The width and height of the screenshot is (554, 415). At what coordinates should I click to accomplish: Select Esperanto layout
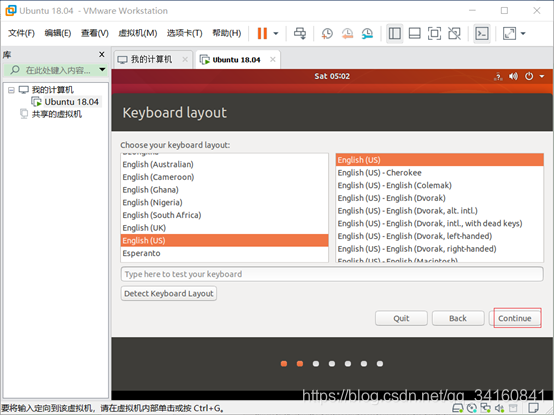224,253
